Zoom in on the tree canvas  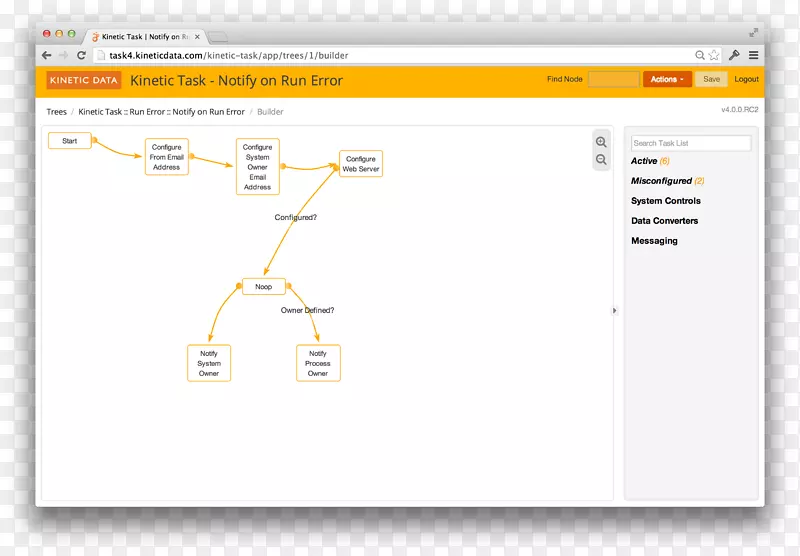click(x=601, y=143)
